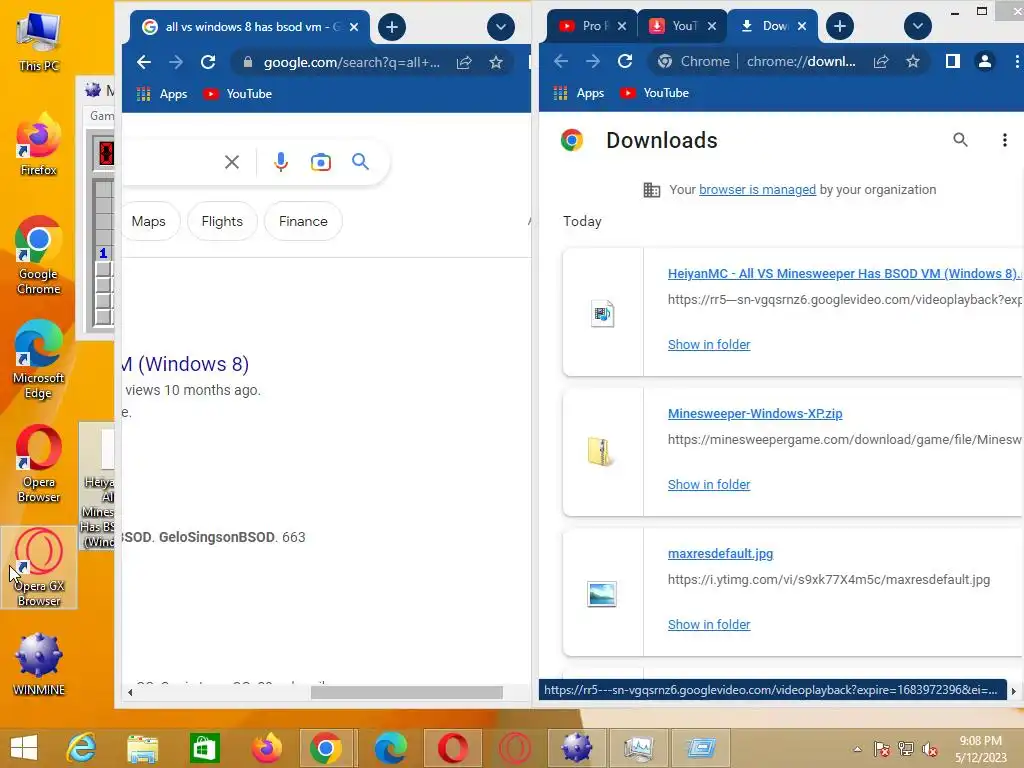Viewport: 1024px width, 768px height.
Task: Click Microsoft Edge taskbar icon
Action: (390, 748)
